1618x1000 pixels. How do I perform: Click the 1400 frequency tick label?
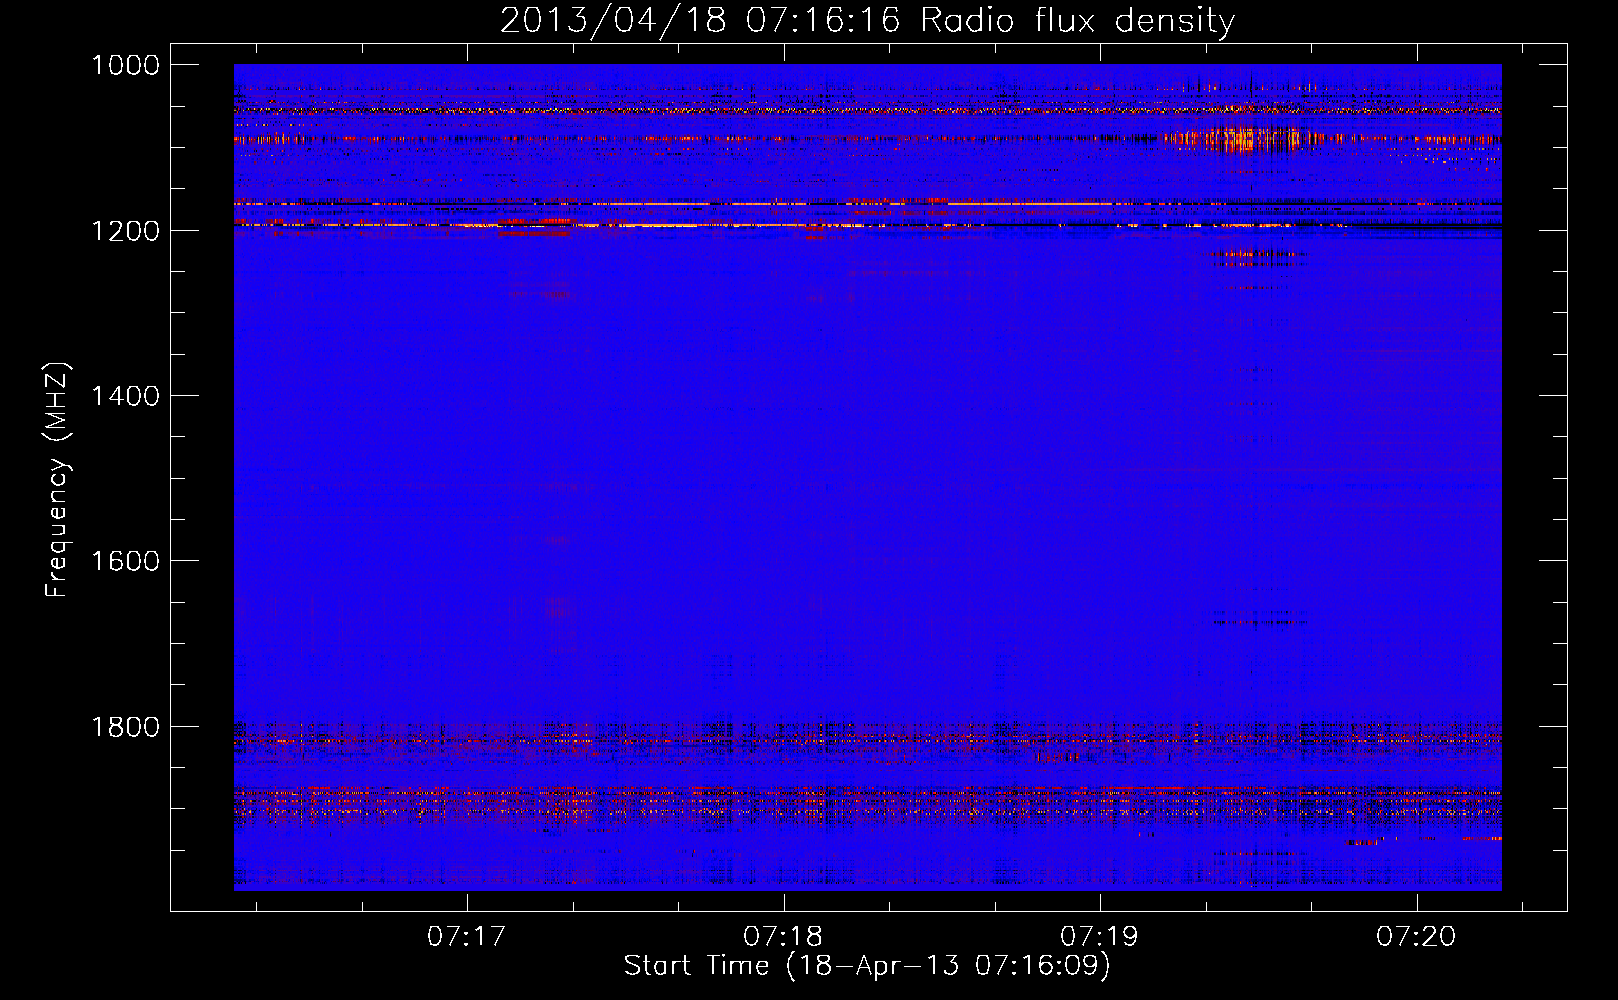tap(125, 396)
